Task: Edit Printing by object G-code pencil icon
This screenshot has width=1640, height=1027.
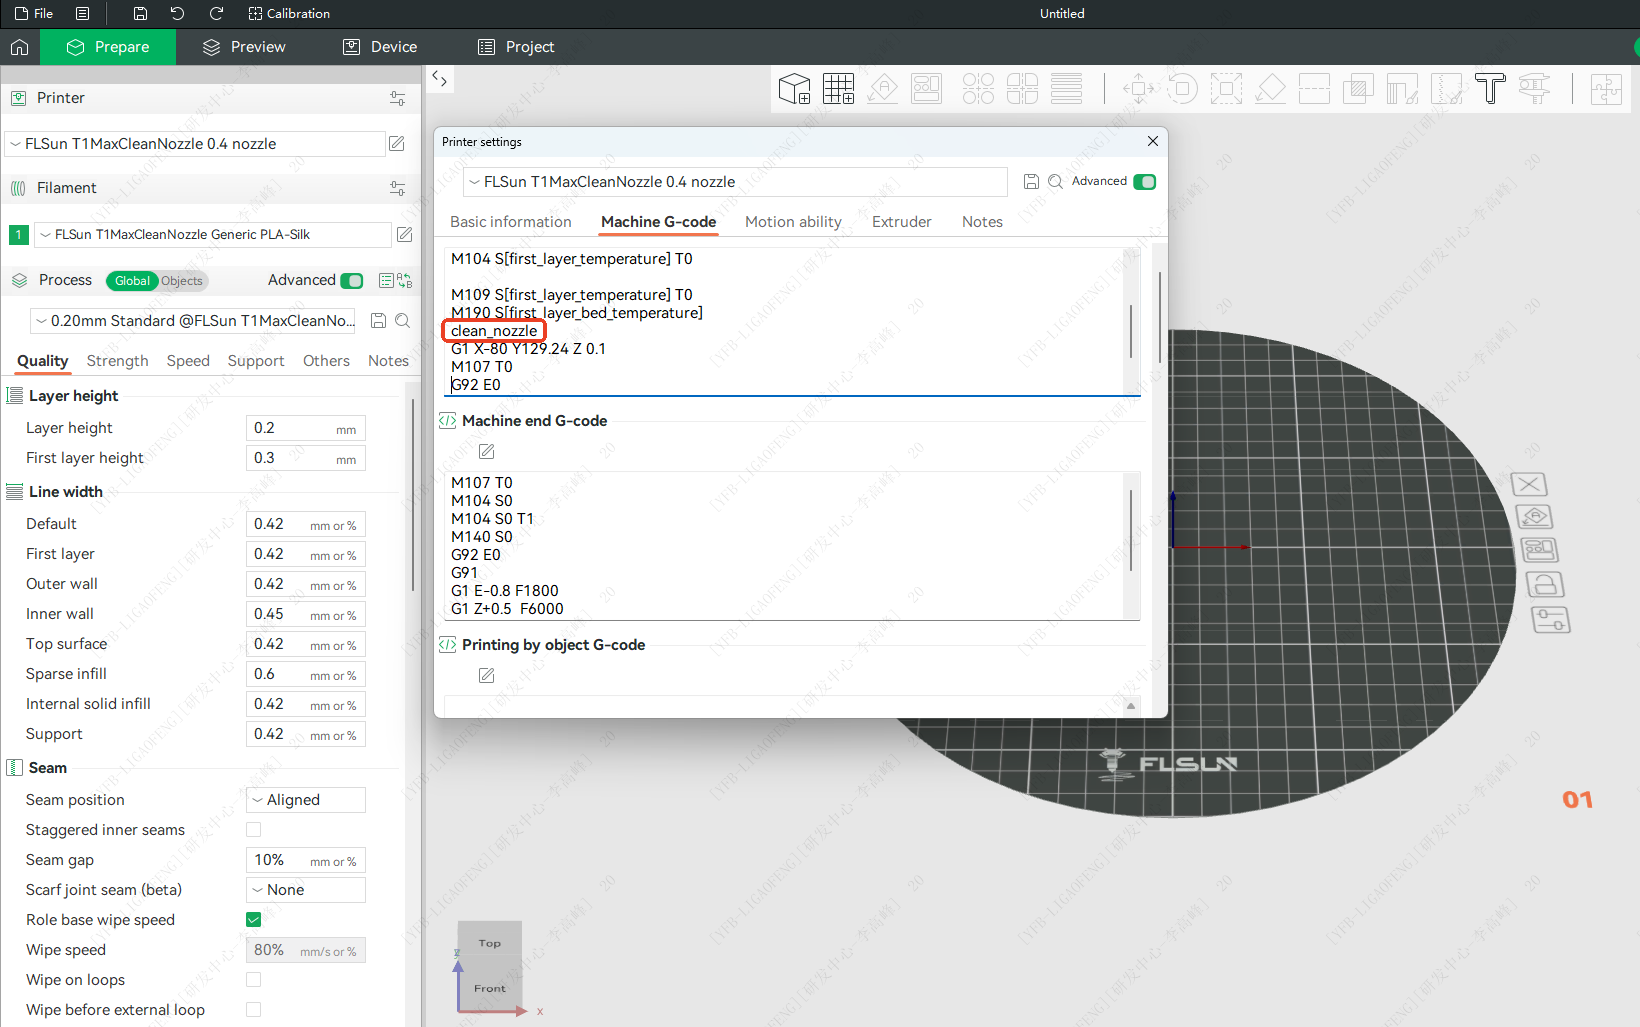Action: coord(487,676)
